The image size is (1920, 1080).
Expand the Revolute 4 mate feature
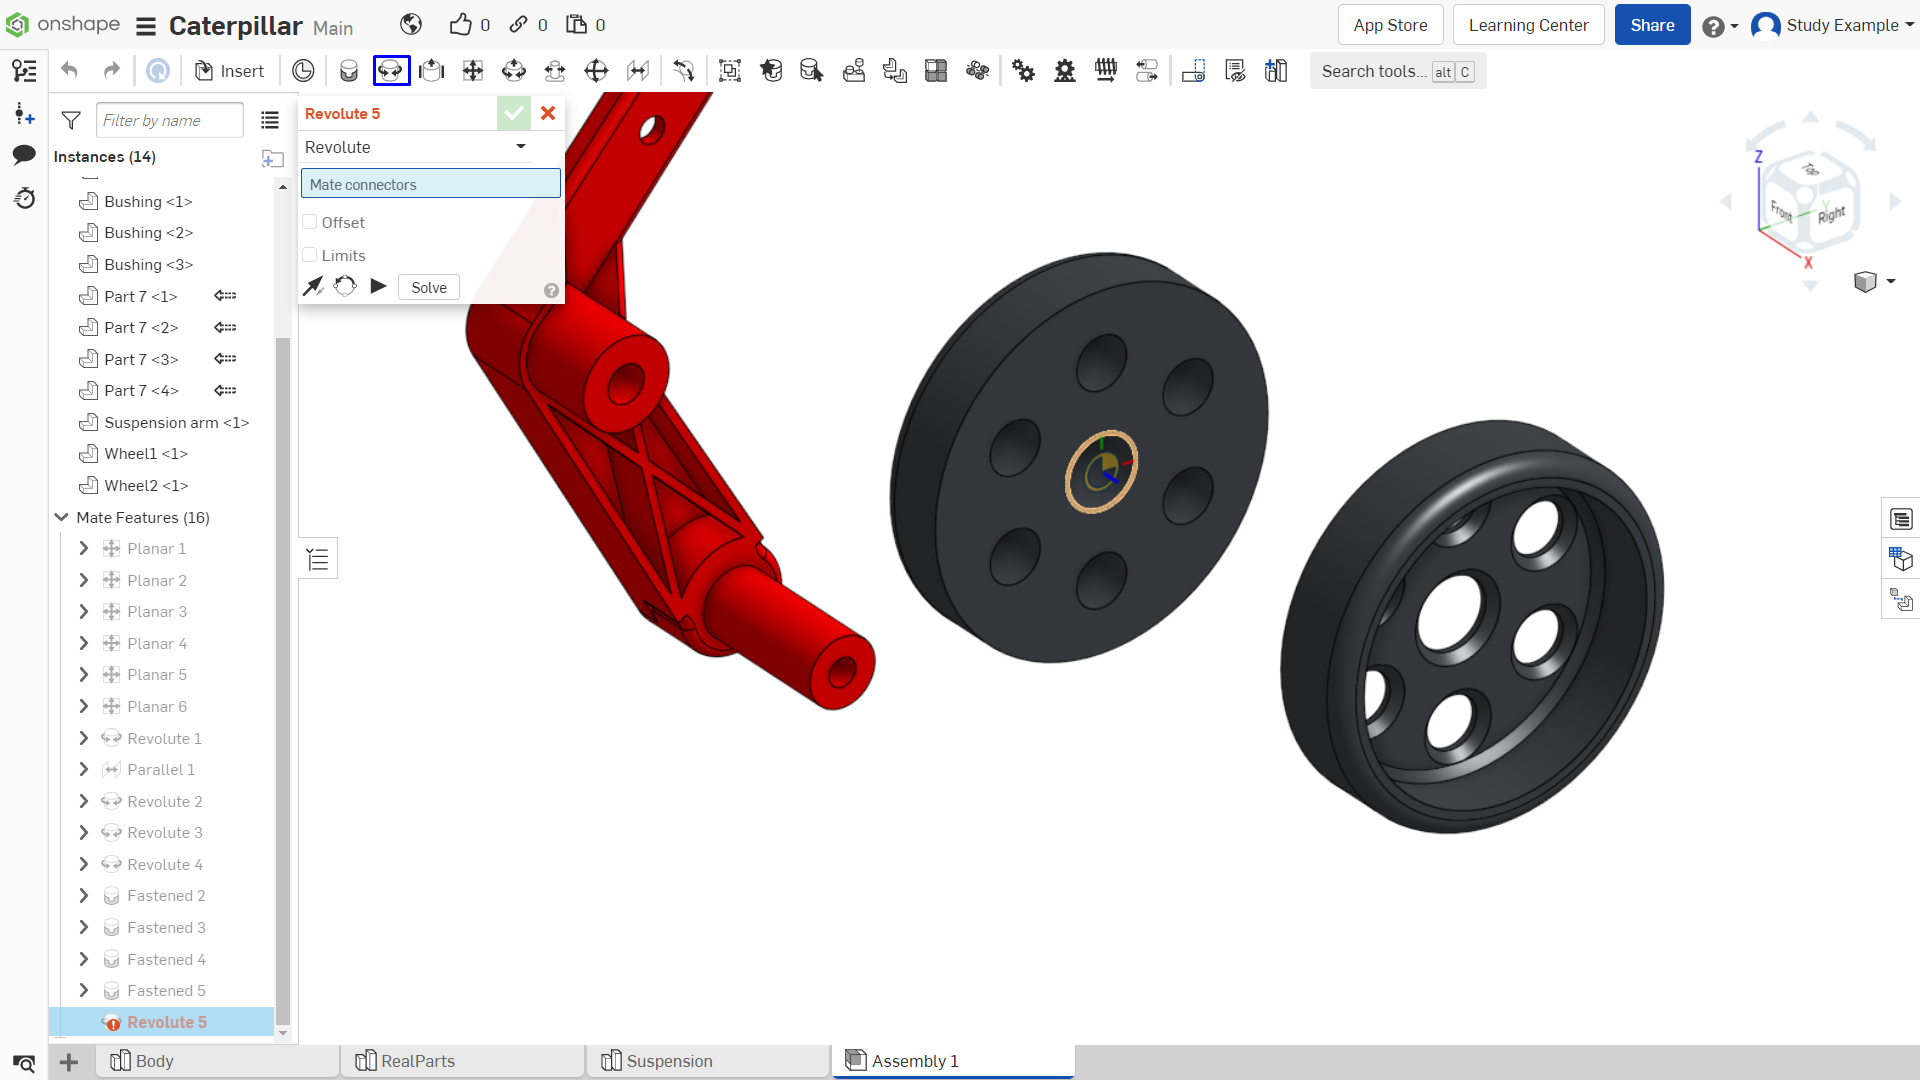[84, 864]
